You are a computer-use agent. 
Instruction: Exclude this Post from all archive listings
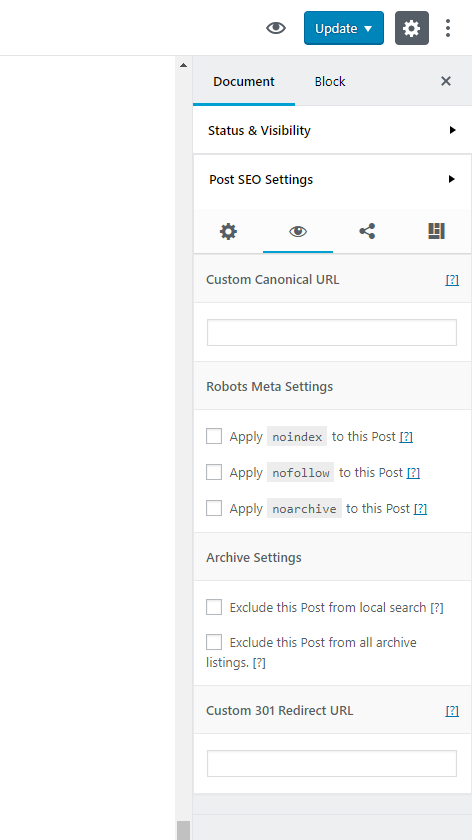pyautogui.click(x=214, y=642)
